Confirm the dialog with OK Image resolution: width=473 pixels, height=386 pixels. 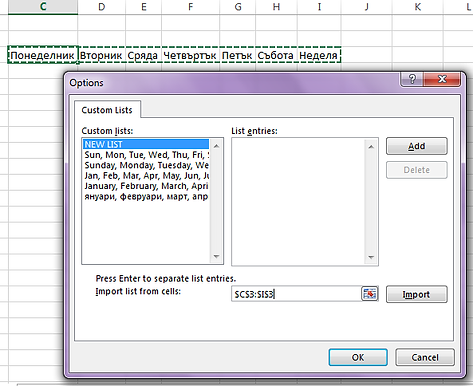(x=358, y=357)
